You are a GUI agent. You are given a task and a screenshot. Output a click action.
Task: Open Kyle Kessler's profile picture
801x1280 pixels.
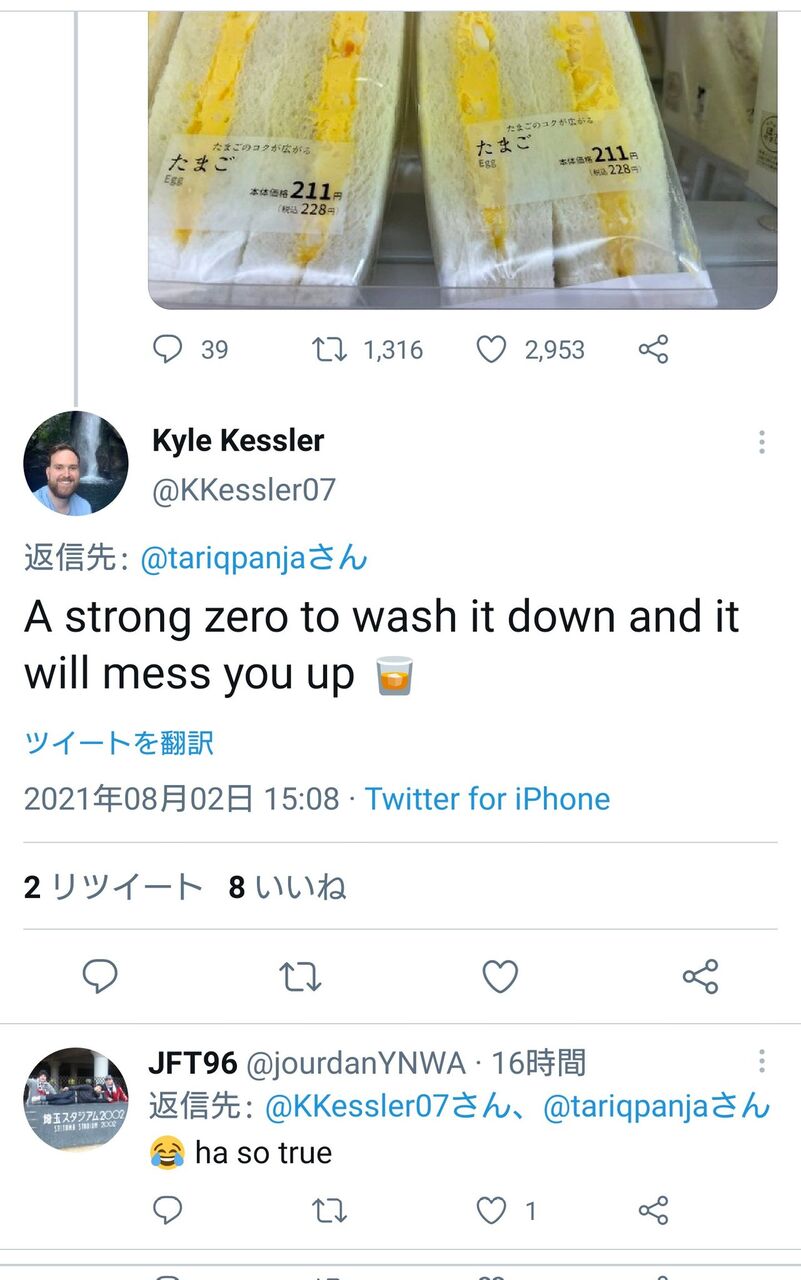[76, 463]
